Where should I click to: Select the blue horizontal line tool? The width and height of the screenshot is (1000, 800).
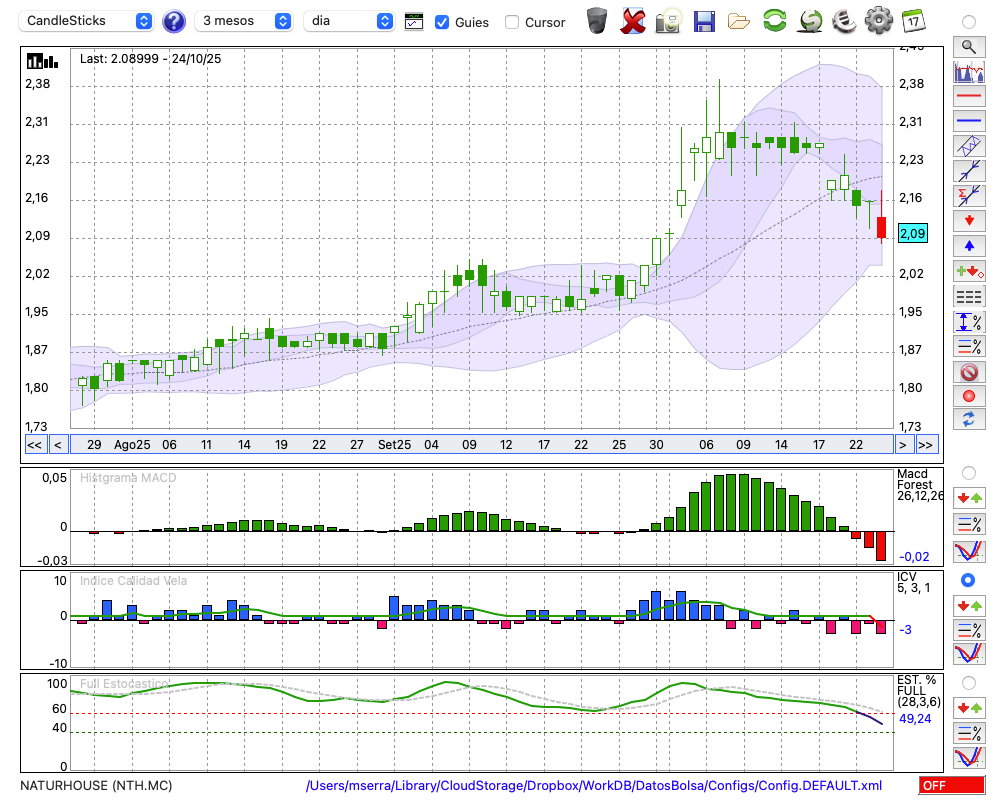pos(968,121)
